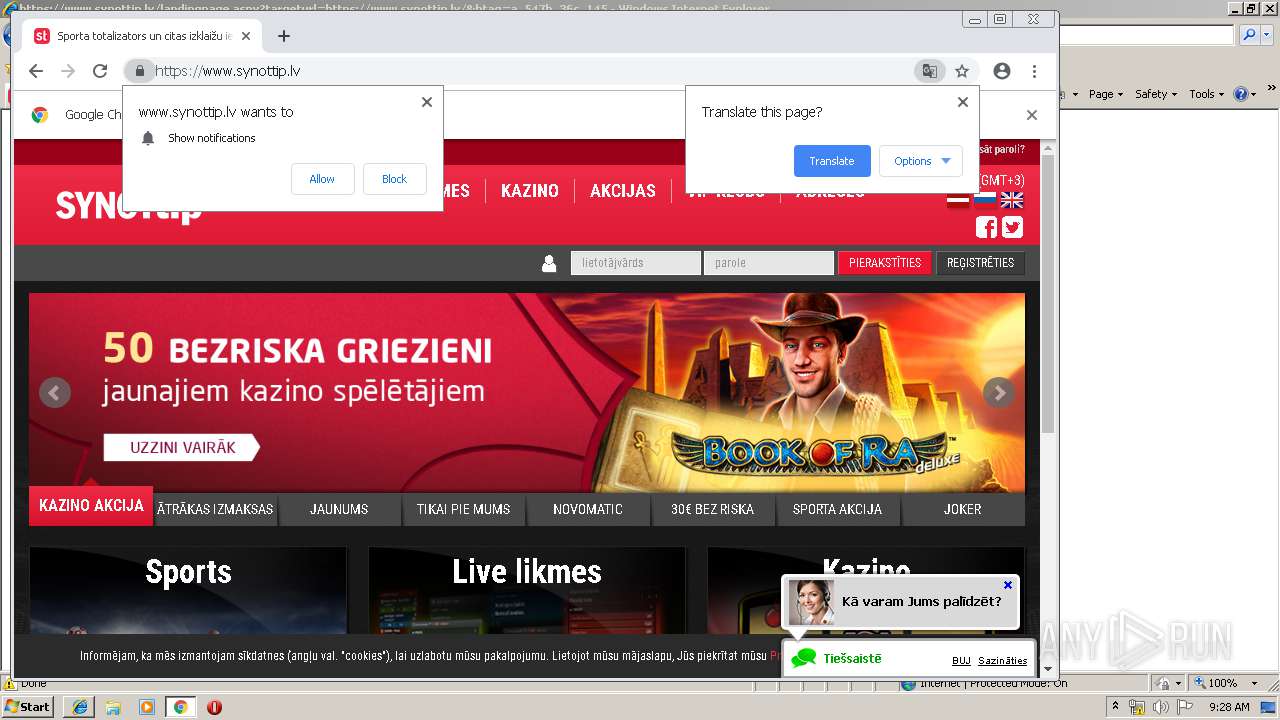View site security lock icon

tap(140, 71)
